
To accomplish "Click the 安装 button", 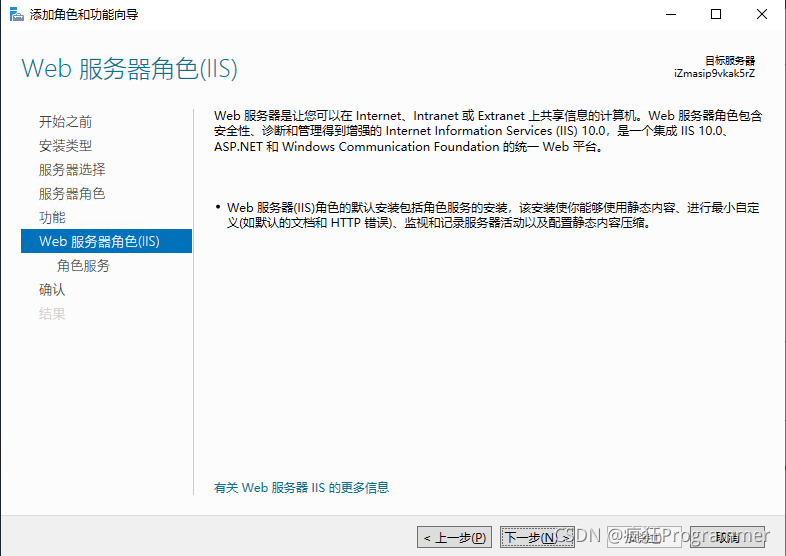I will pos(641,537).
